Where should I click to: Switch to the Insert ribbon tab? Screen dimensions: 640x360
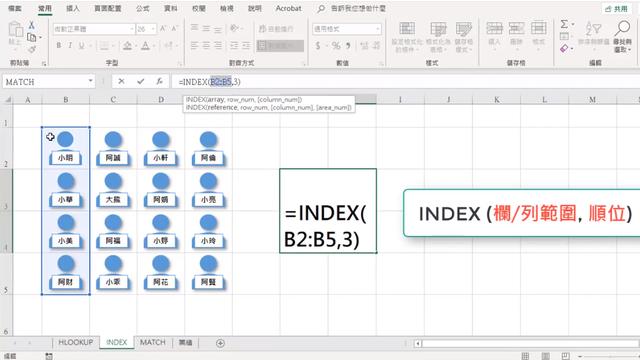pos(73,8)
